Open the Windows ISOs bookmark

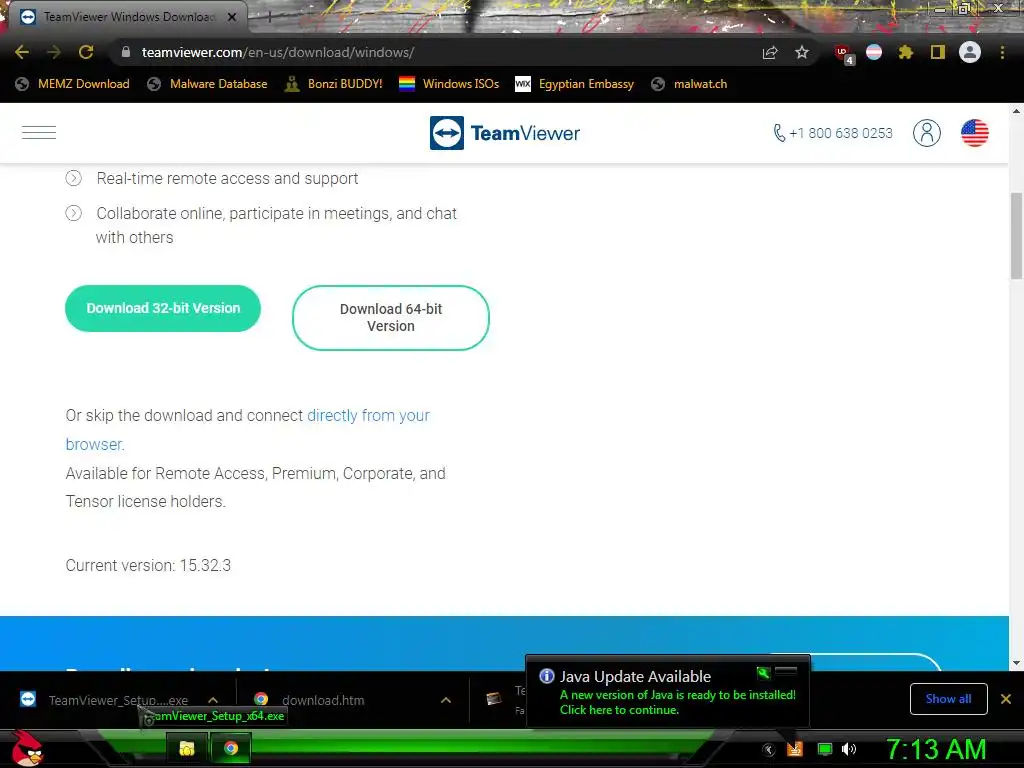point(449,84)
